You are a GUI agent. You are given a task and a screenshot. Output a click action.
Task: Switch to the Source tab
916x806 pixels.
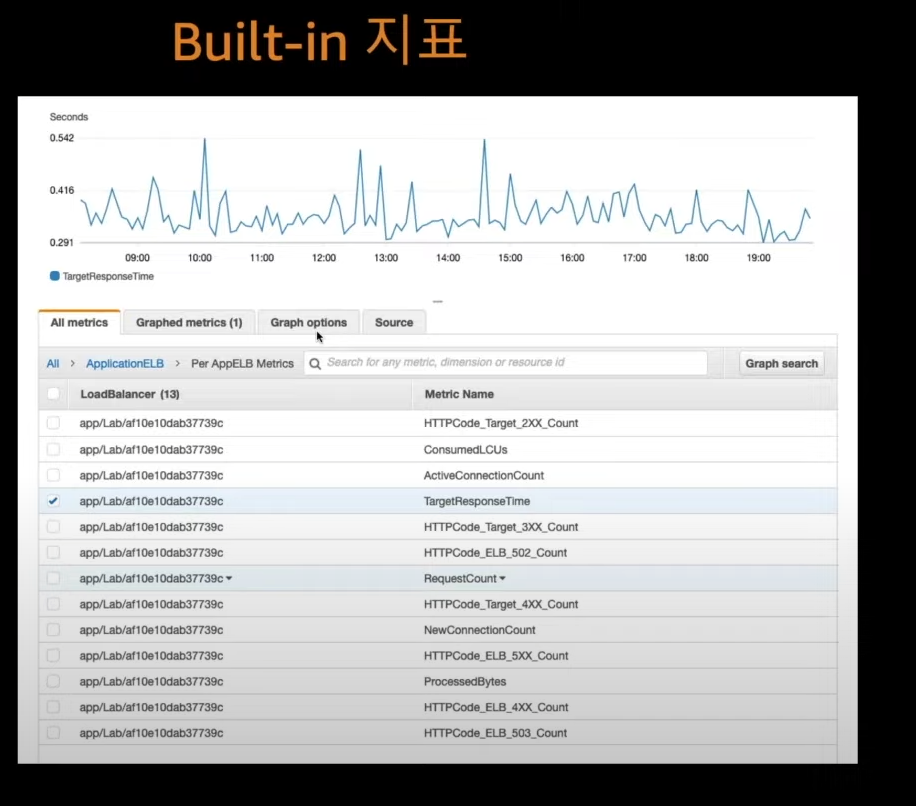point(394,322)
